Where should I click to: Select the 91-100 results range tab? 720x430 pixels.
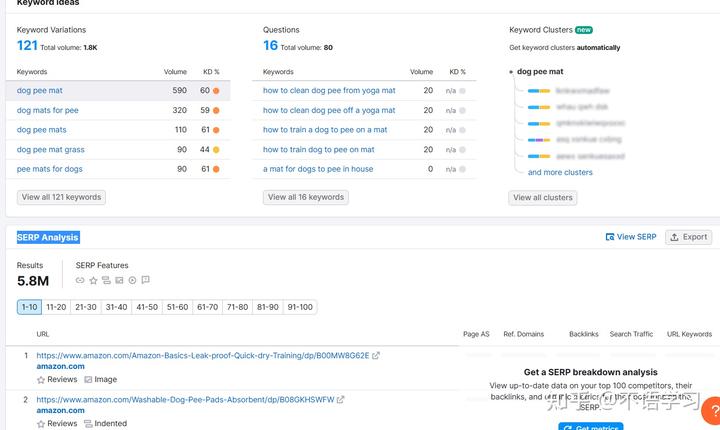pyautogui.click(x=300, y=307)
